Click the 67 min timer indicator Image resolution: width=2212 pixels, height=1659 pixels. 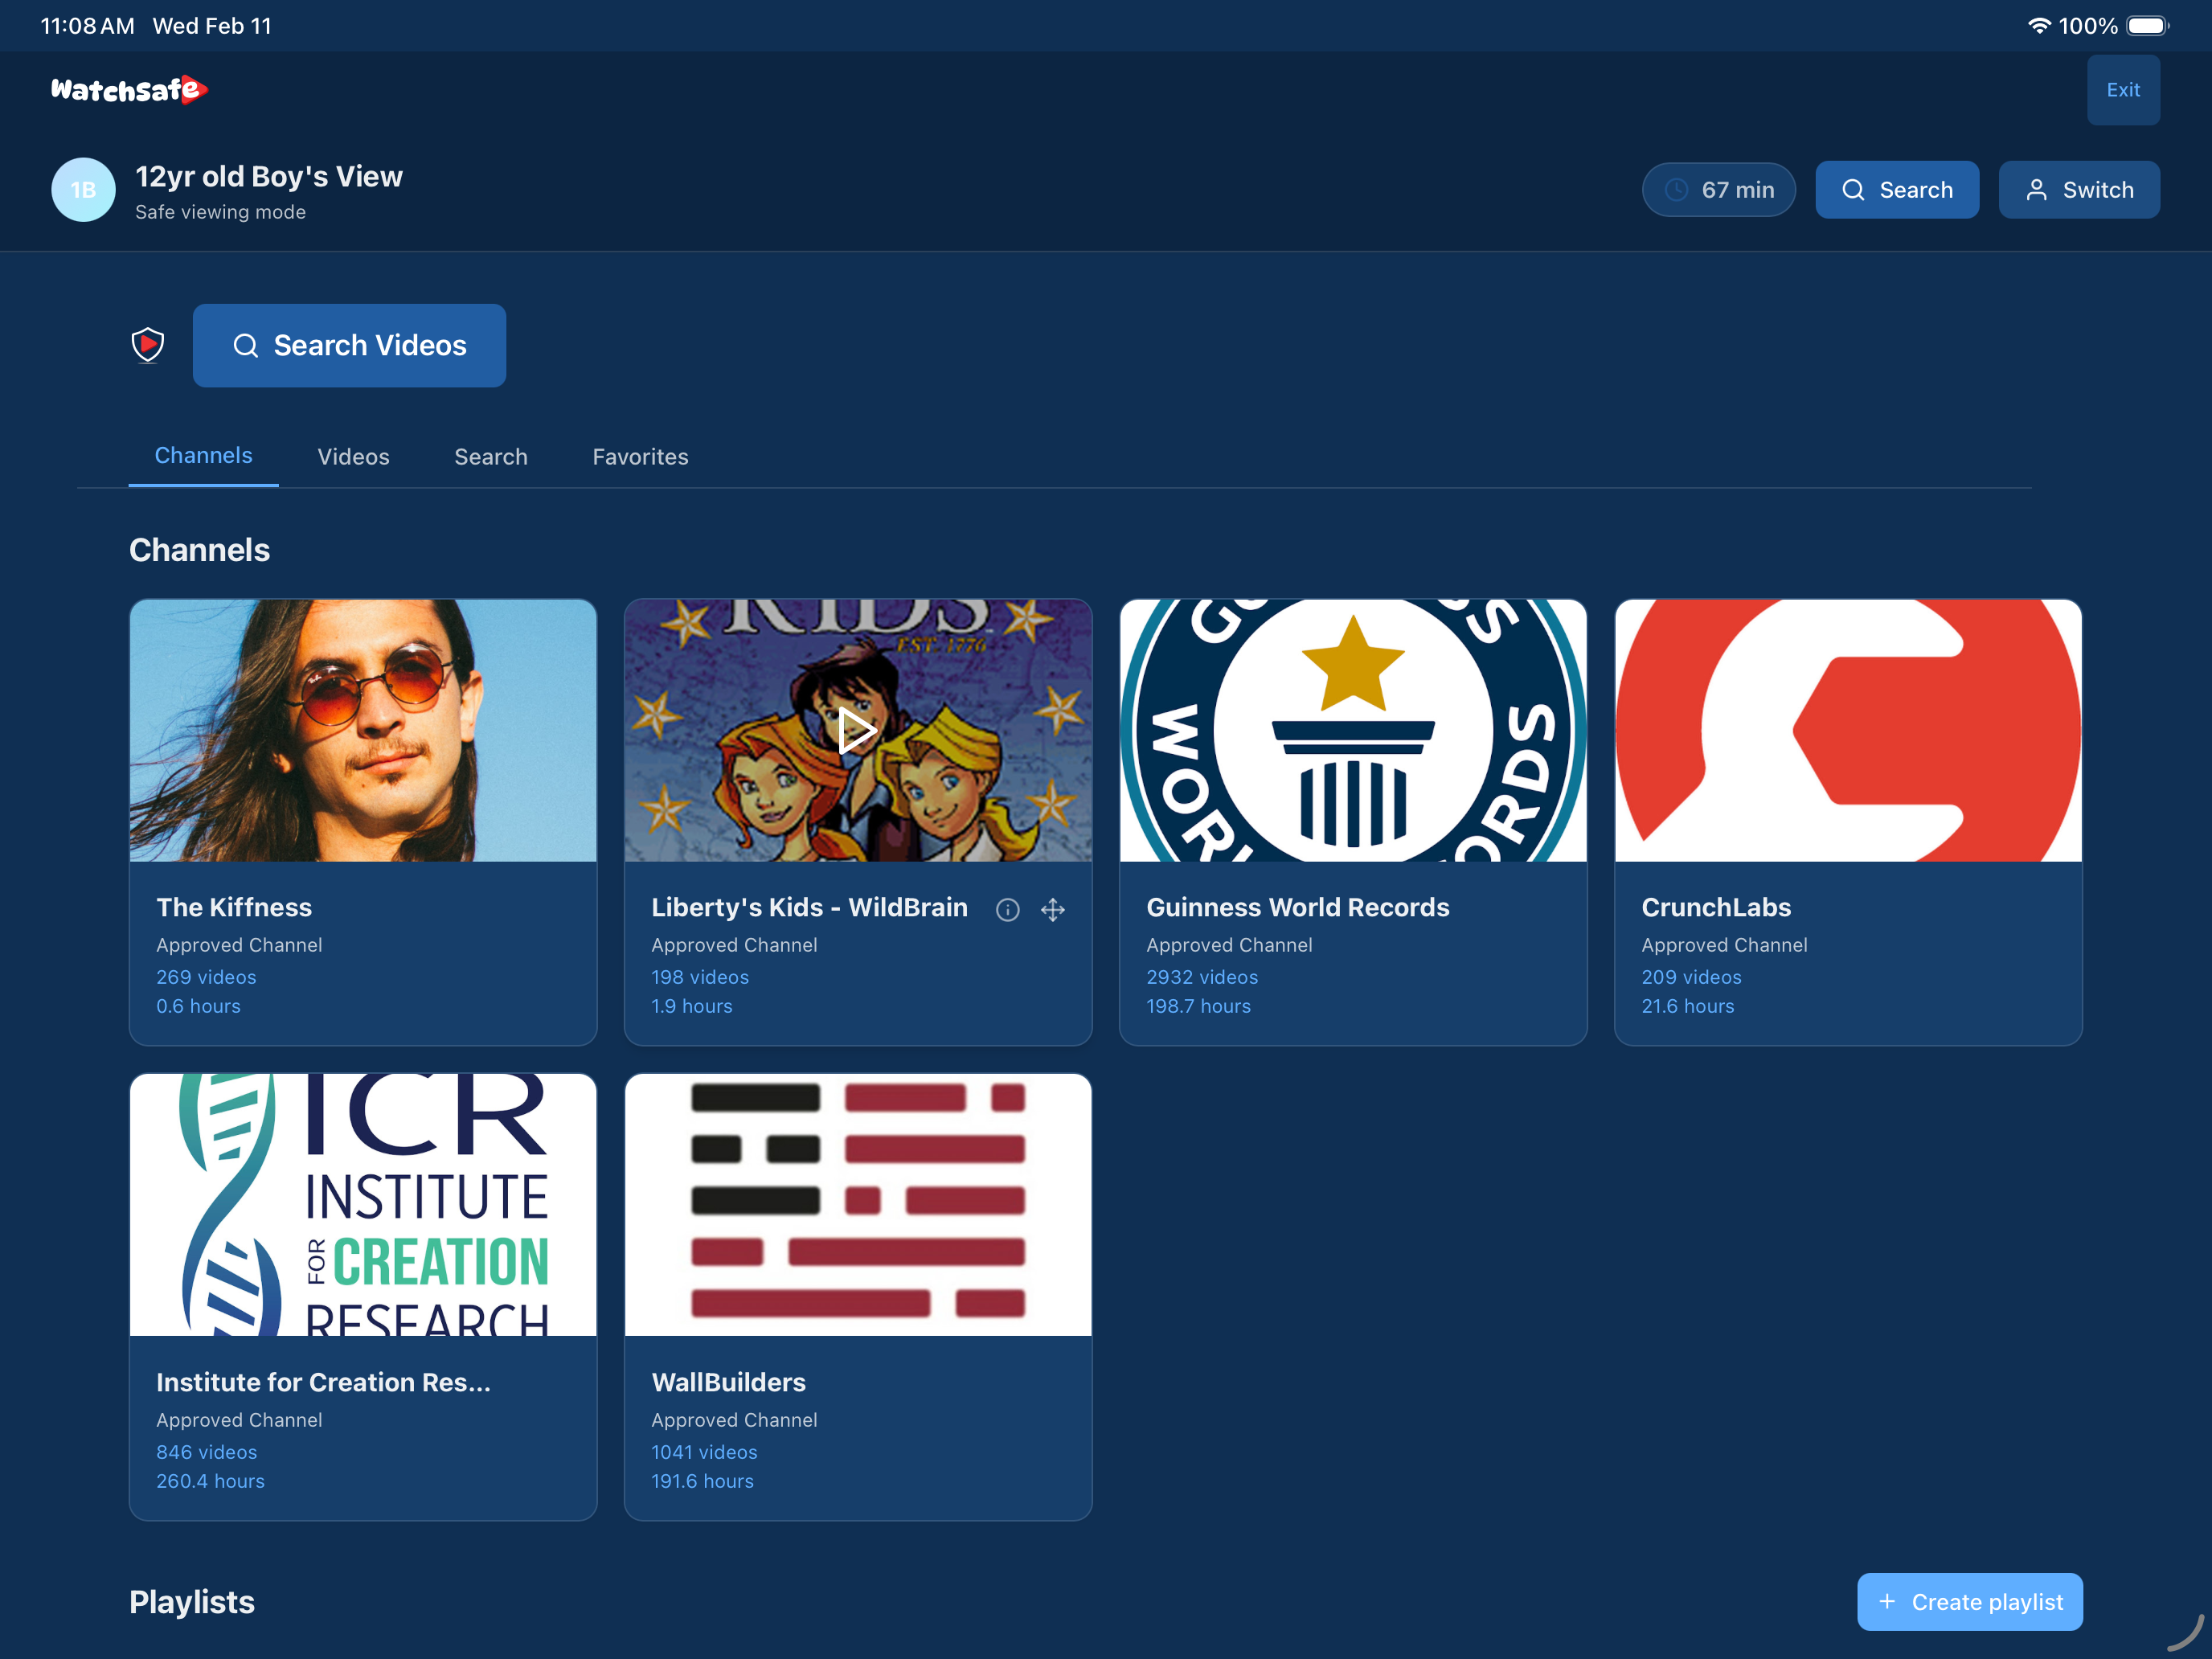pyautogui.click(x=1718, y=190)
